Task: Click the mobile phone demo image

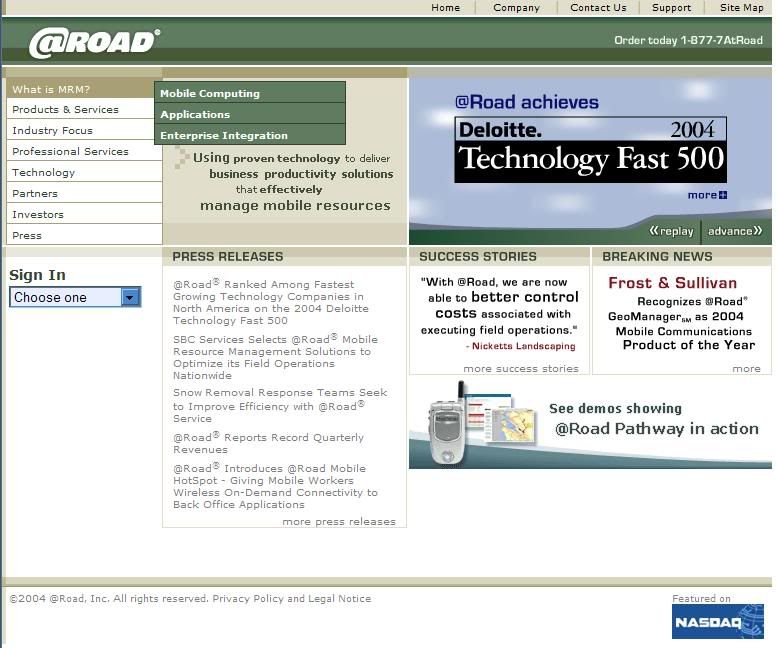Action: [446, 424]
